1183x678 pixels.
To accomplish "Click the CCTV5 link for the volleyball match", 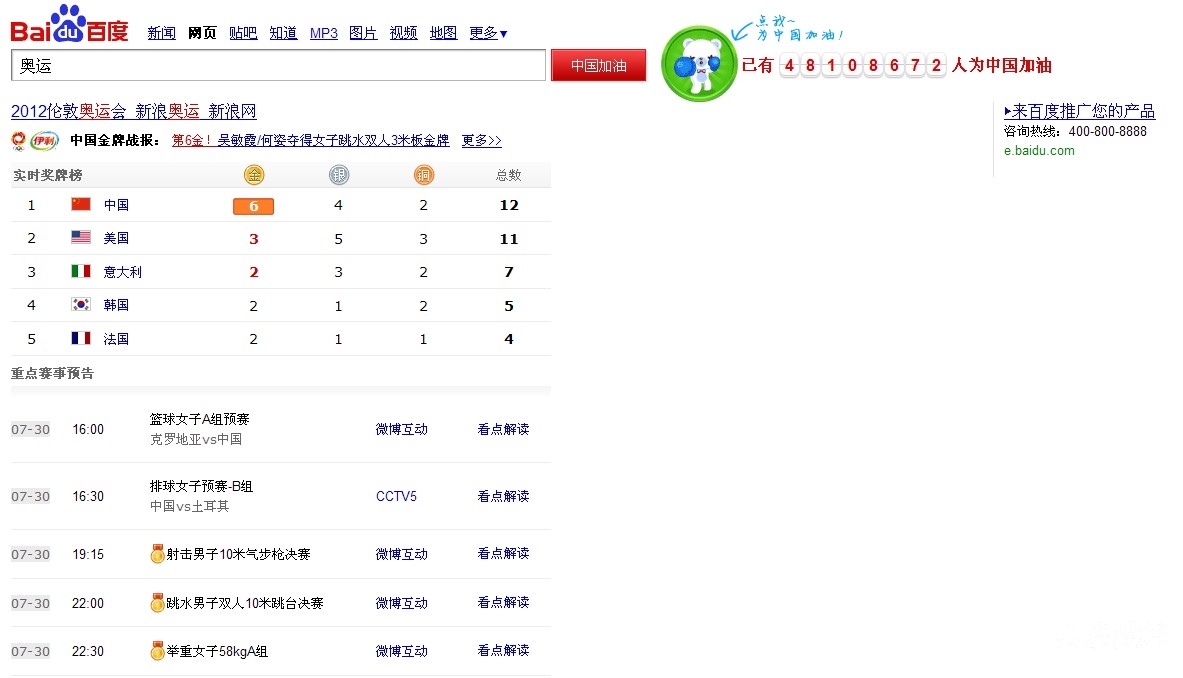I will 399,496.
